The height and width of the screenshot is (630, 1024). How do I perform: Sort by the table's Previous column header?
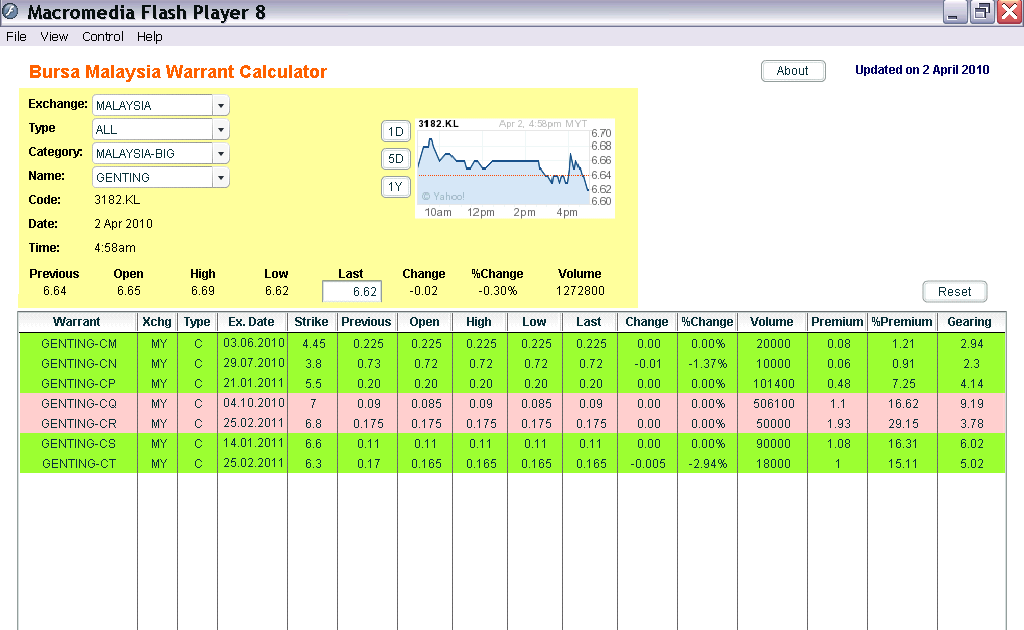[x=366, y=322]
